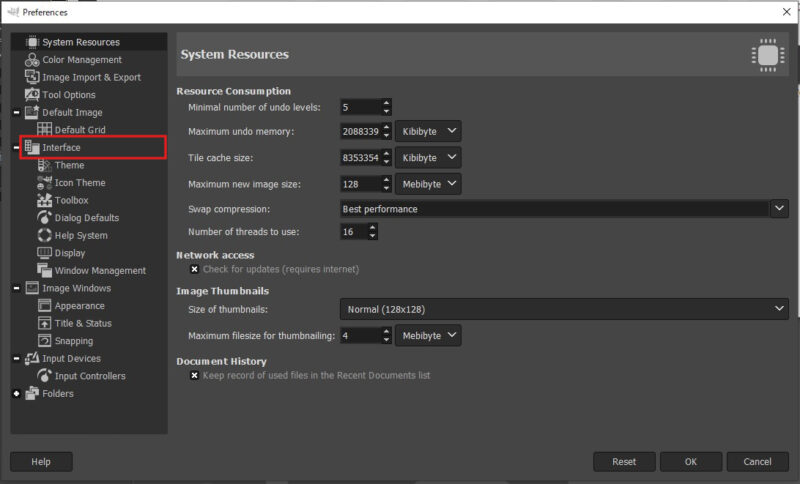Toggle Check for updates checkbox

pyautogui.click(x=194, y=269)
